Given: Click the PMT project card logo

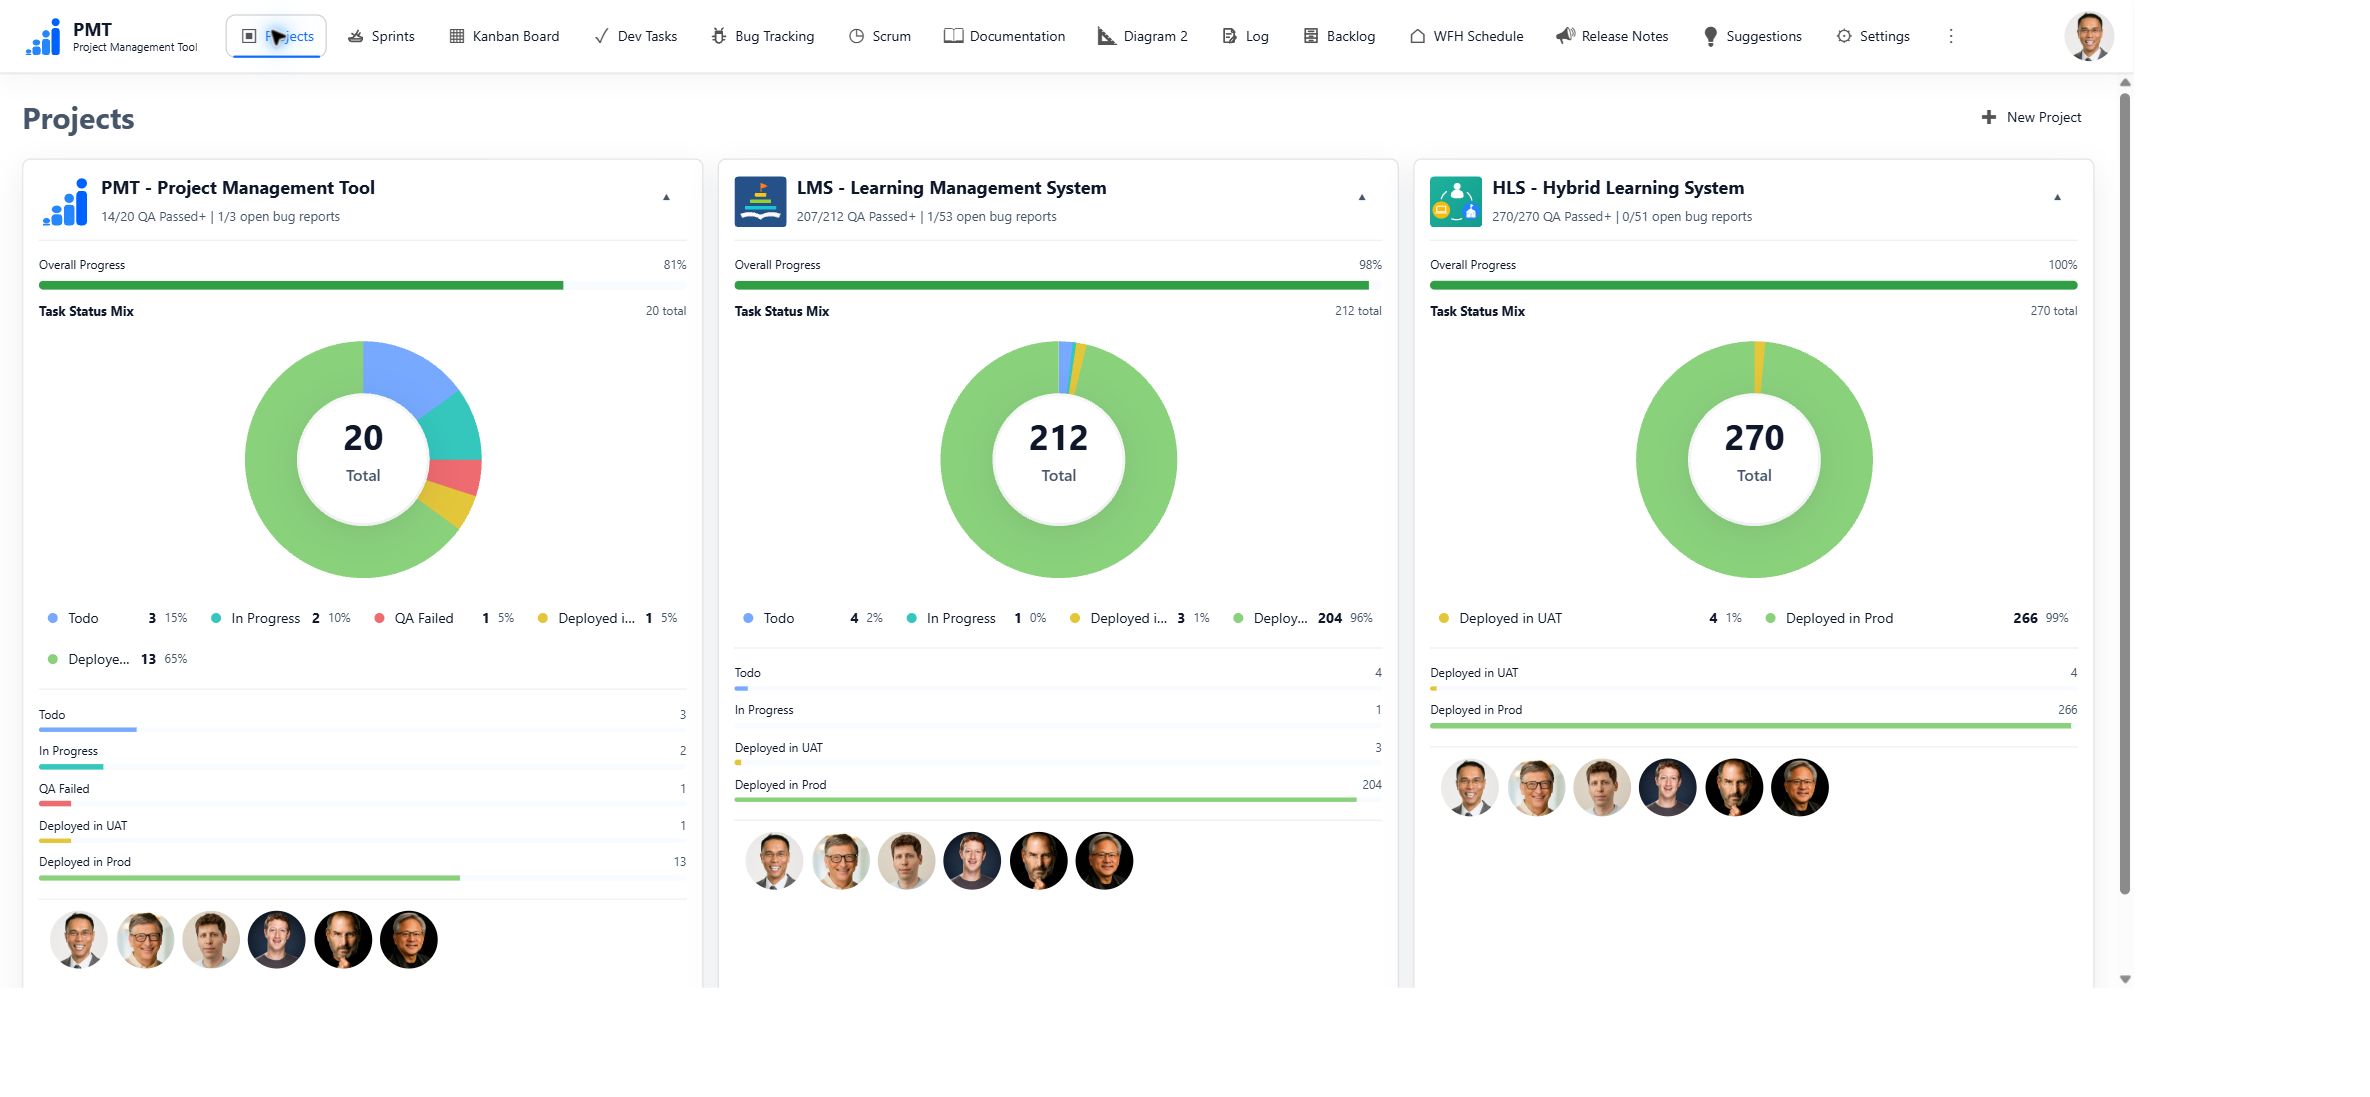Looking at the screenshot, I should click(x=65, y=201).
